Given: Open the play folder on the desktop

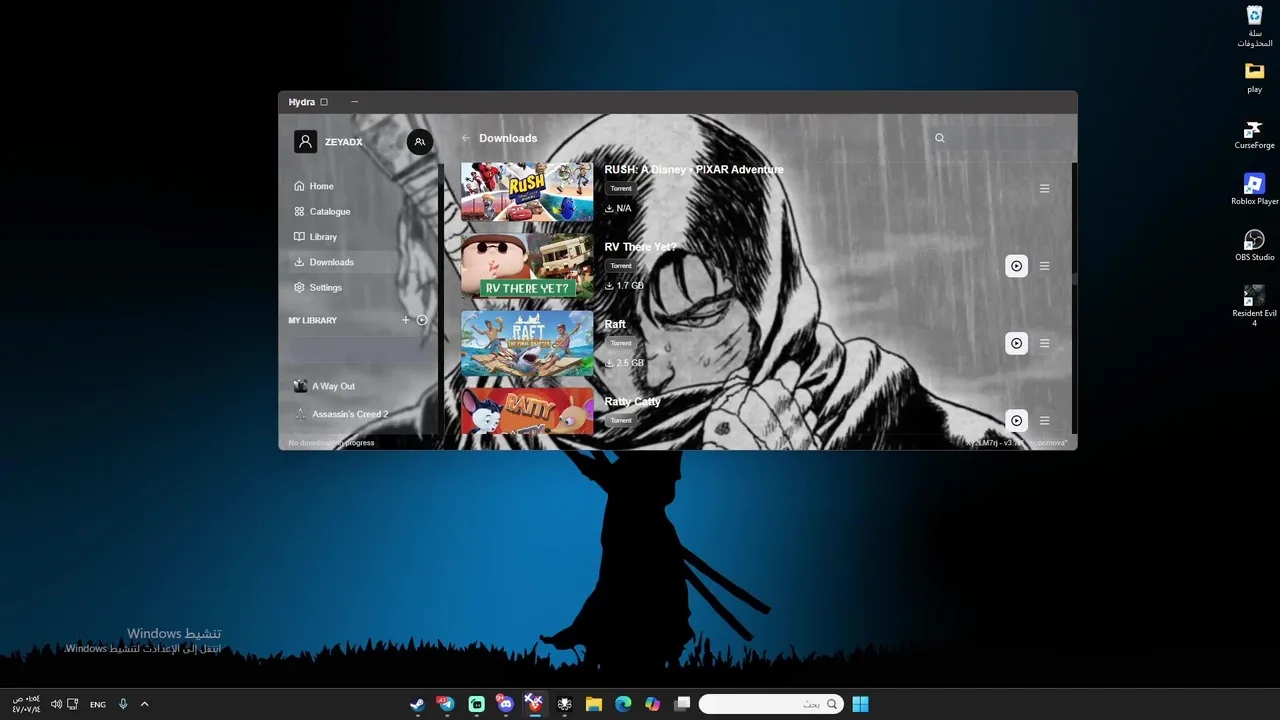Looking at the screenshot, I should tap(1254, 78).
